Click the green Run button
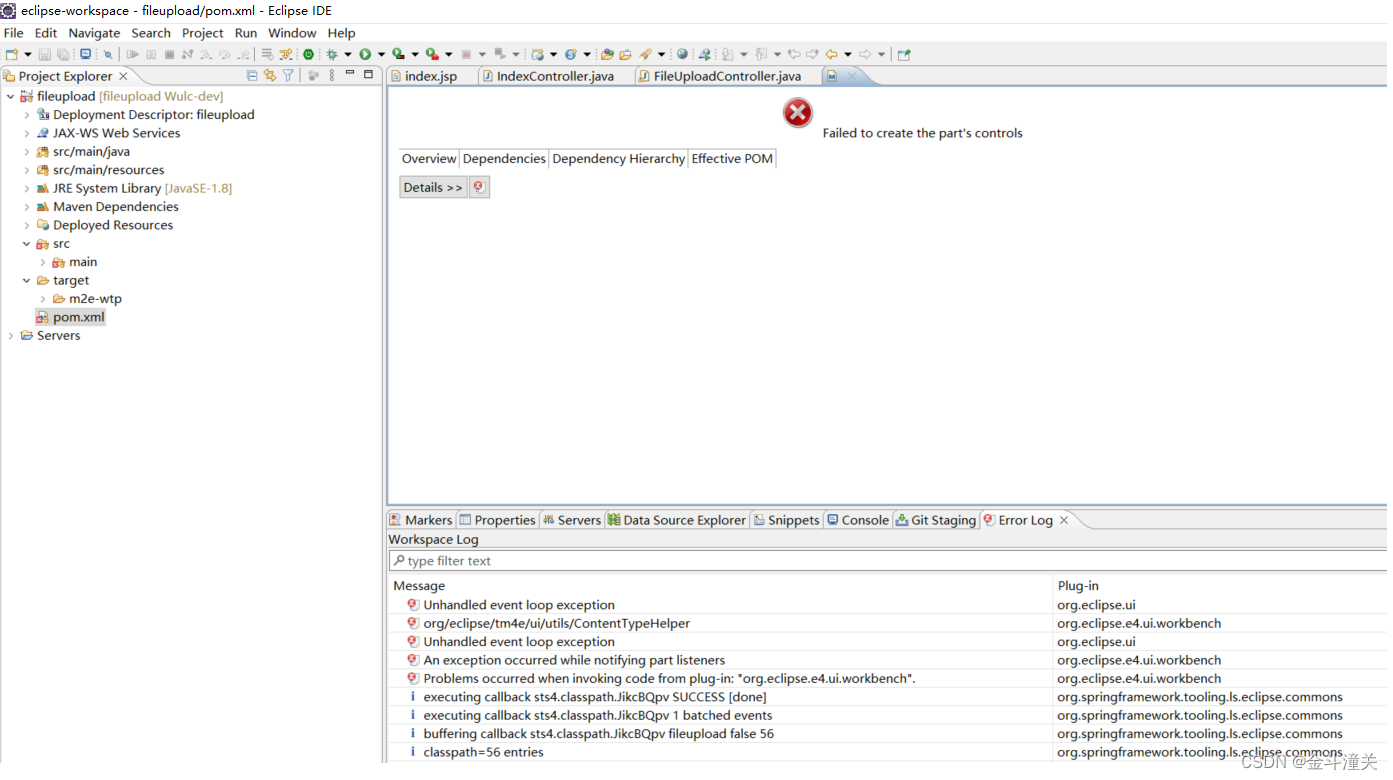 365,54
